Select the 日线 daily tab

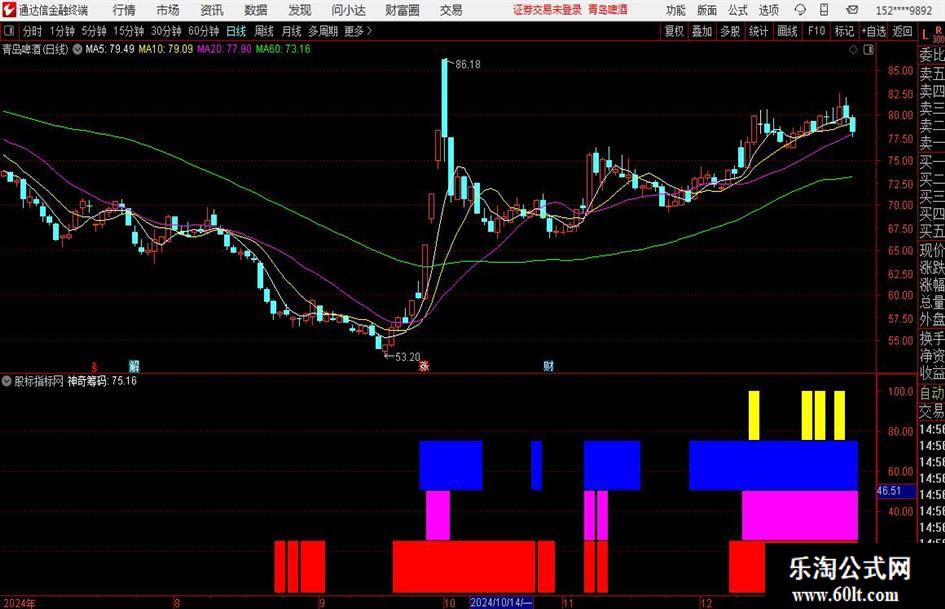pos(236,31)
